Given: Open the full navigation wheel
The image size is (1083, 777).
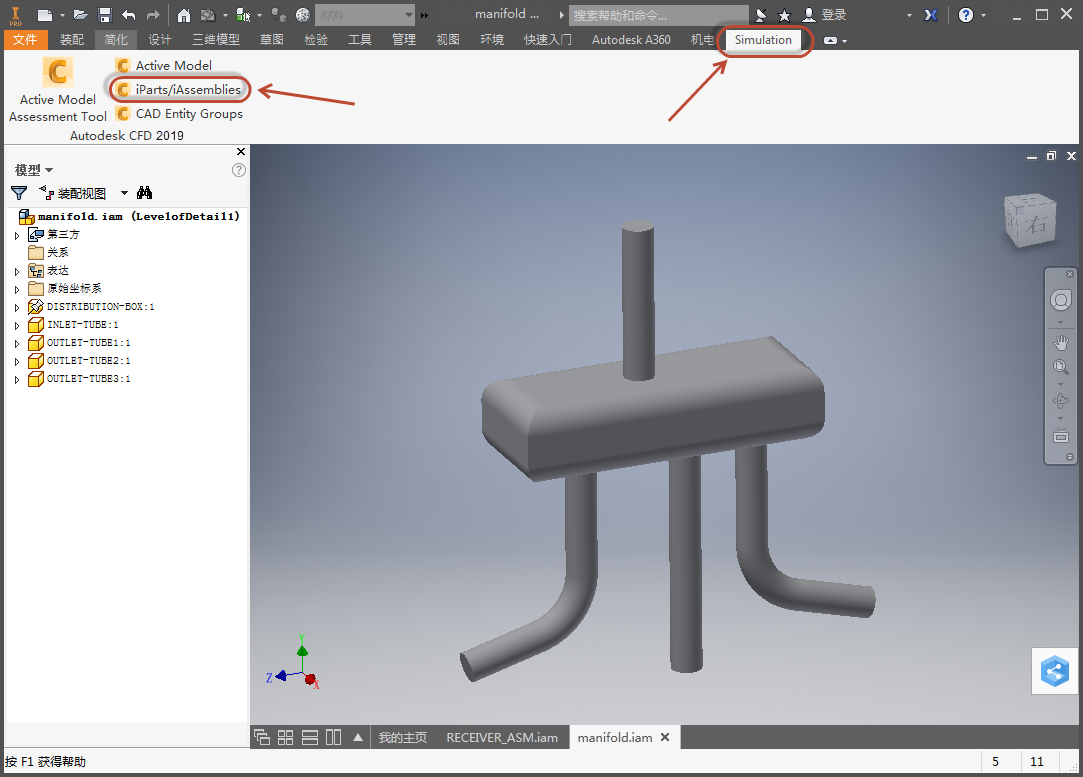Looking at the screenshot, I should click(x=1061, y=300).
